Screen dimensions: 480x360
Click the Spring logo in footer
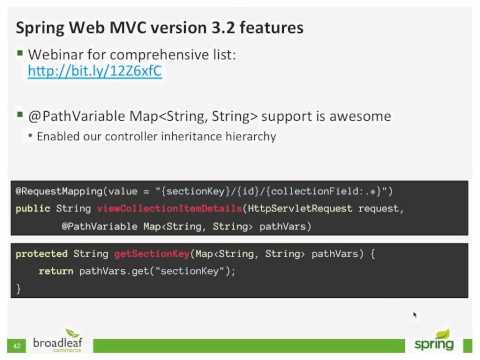coord(434,341)
